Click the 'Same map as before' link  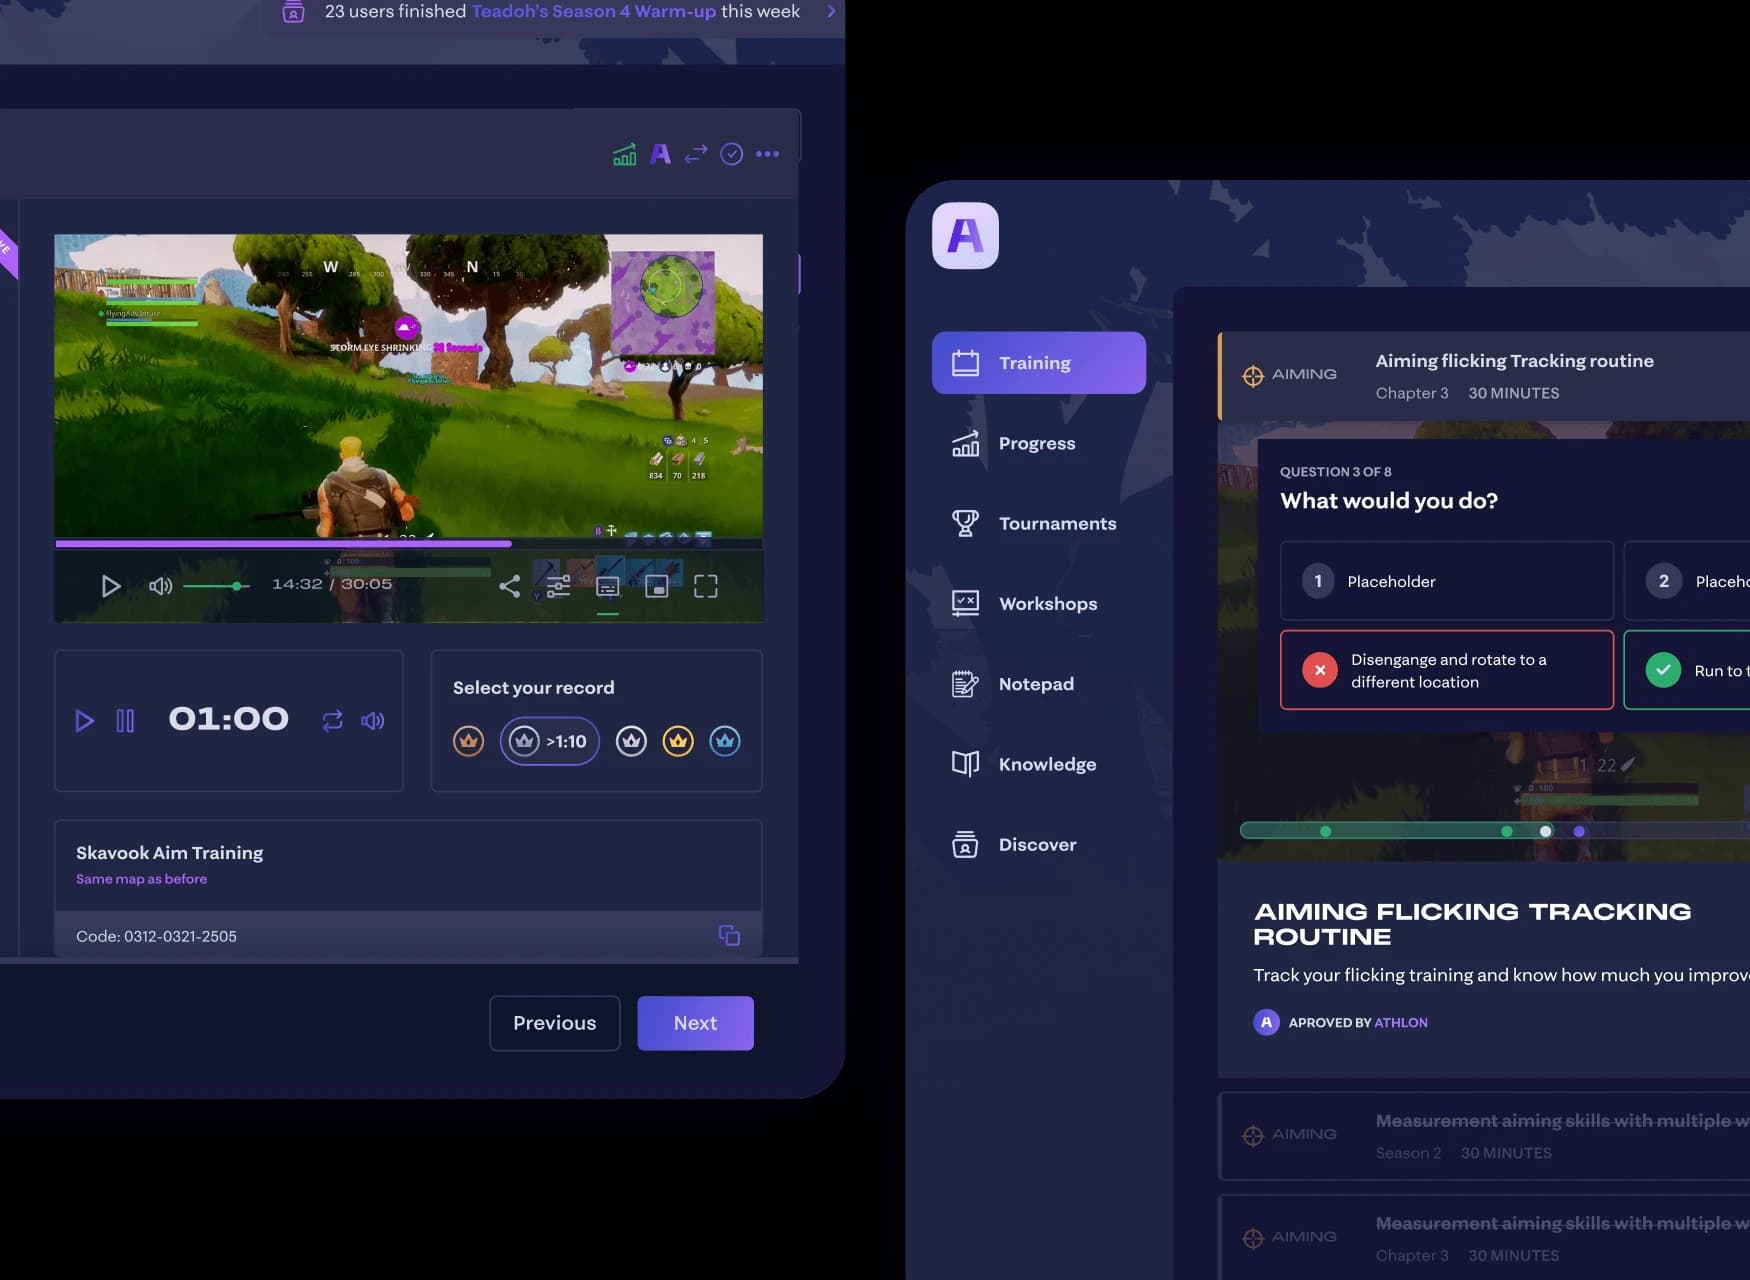(142, 879)
